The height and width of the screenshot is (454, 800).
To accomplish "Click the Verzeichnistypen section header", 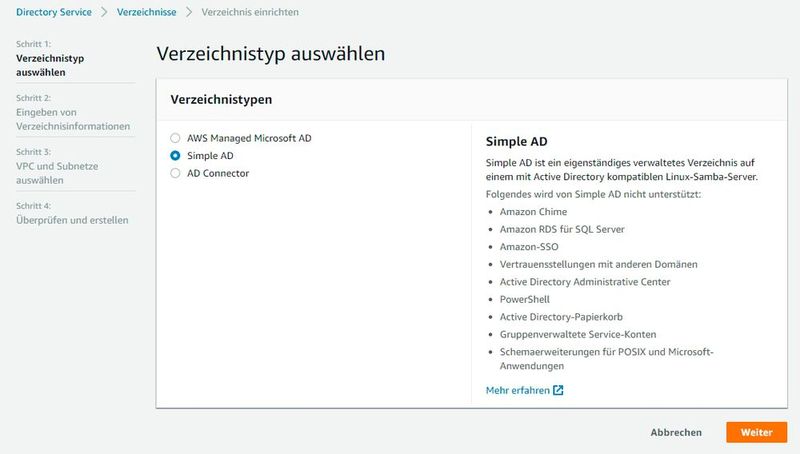I will click(x=221, y=99).
